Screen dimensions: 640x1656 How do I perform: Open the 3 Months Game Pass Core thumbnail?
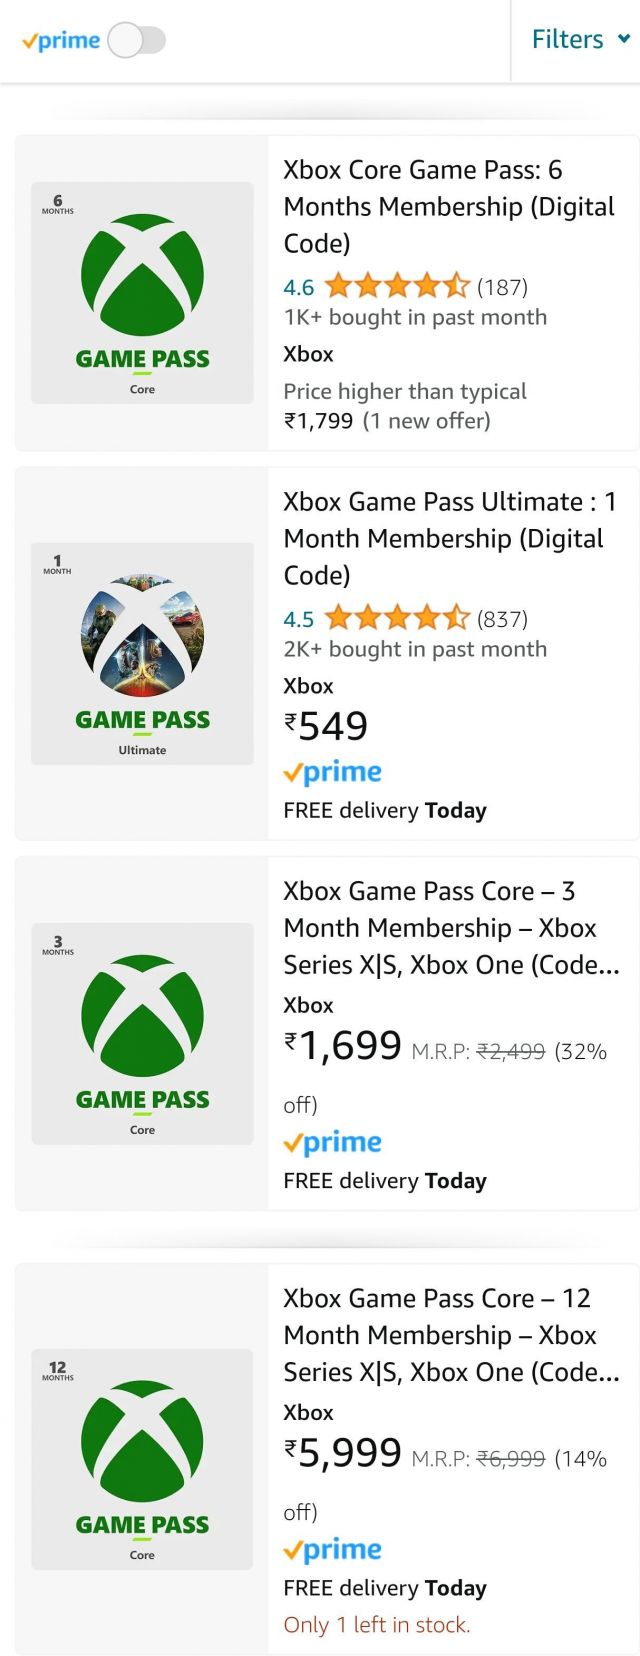142,1033
